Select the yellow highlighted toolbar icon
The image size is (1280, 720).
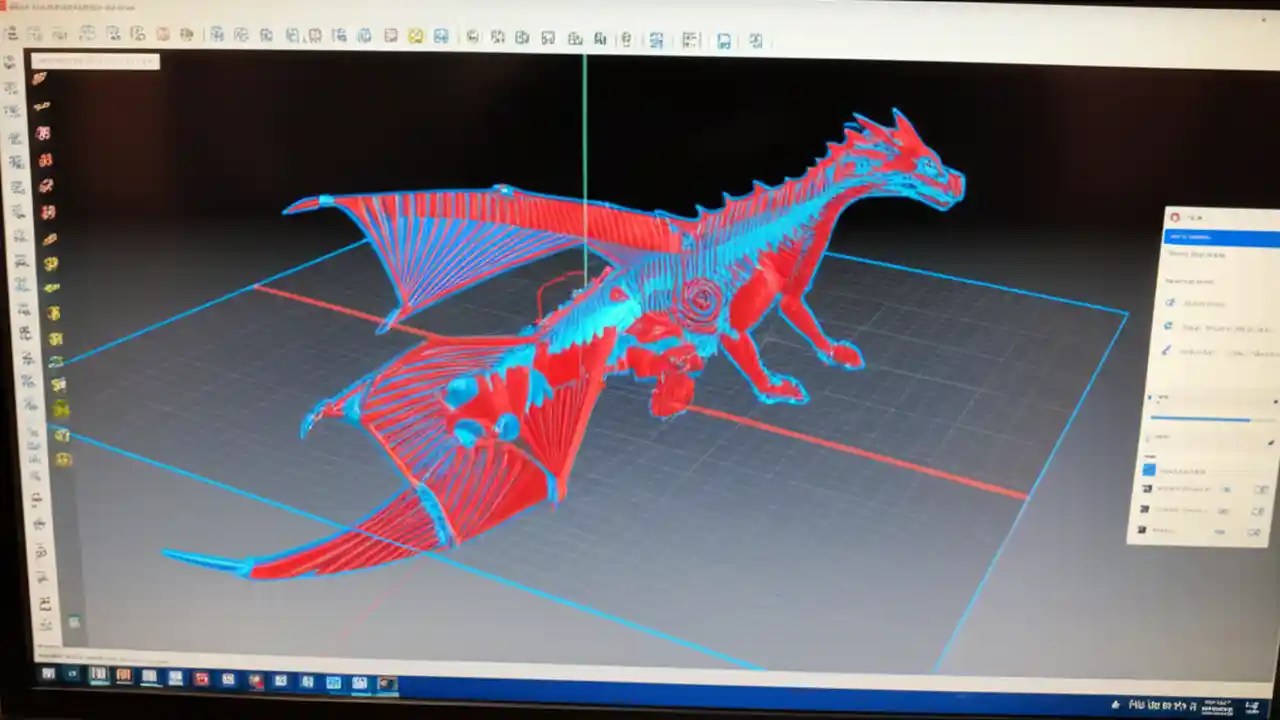point(415,38)
